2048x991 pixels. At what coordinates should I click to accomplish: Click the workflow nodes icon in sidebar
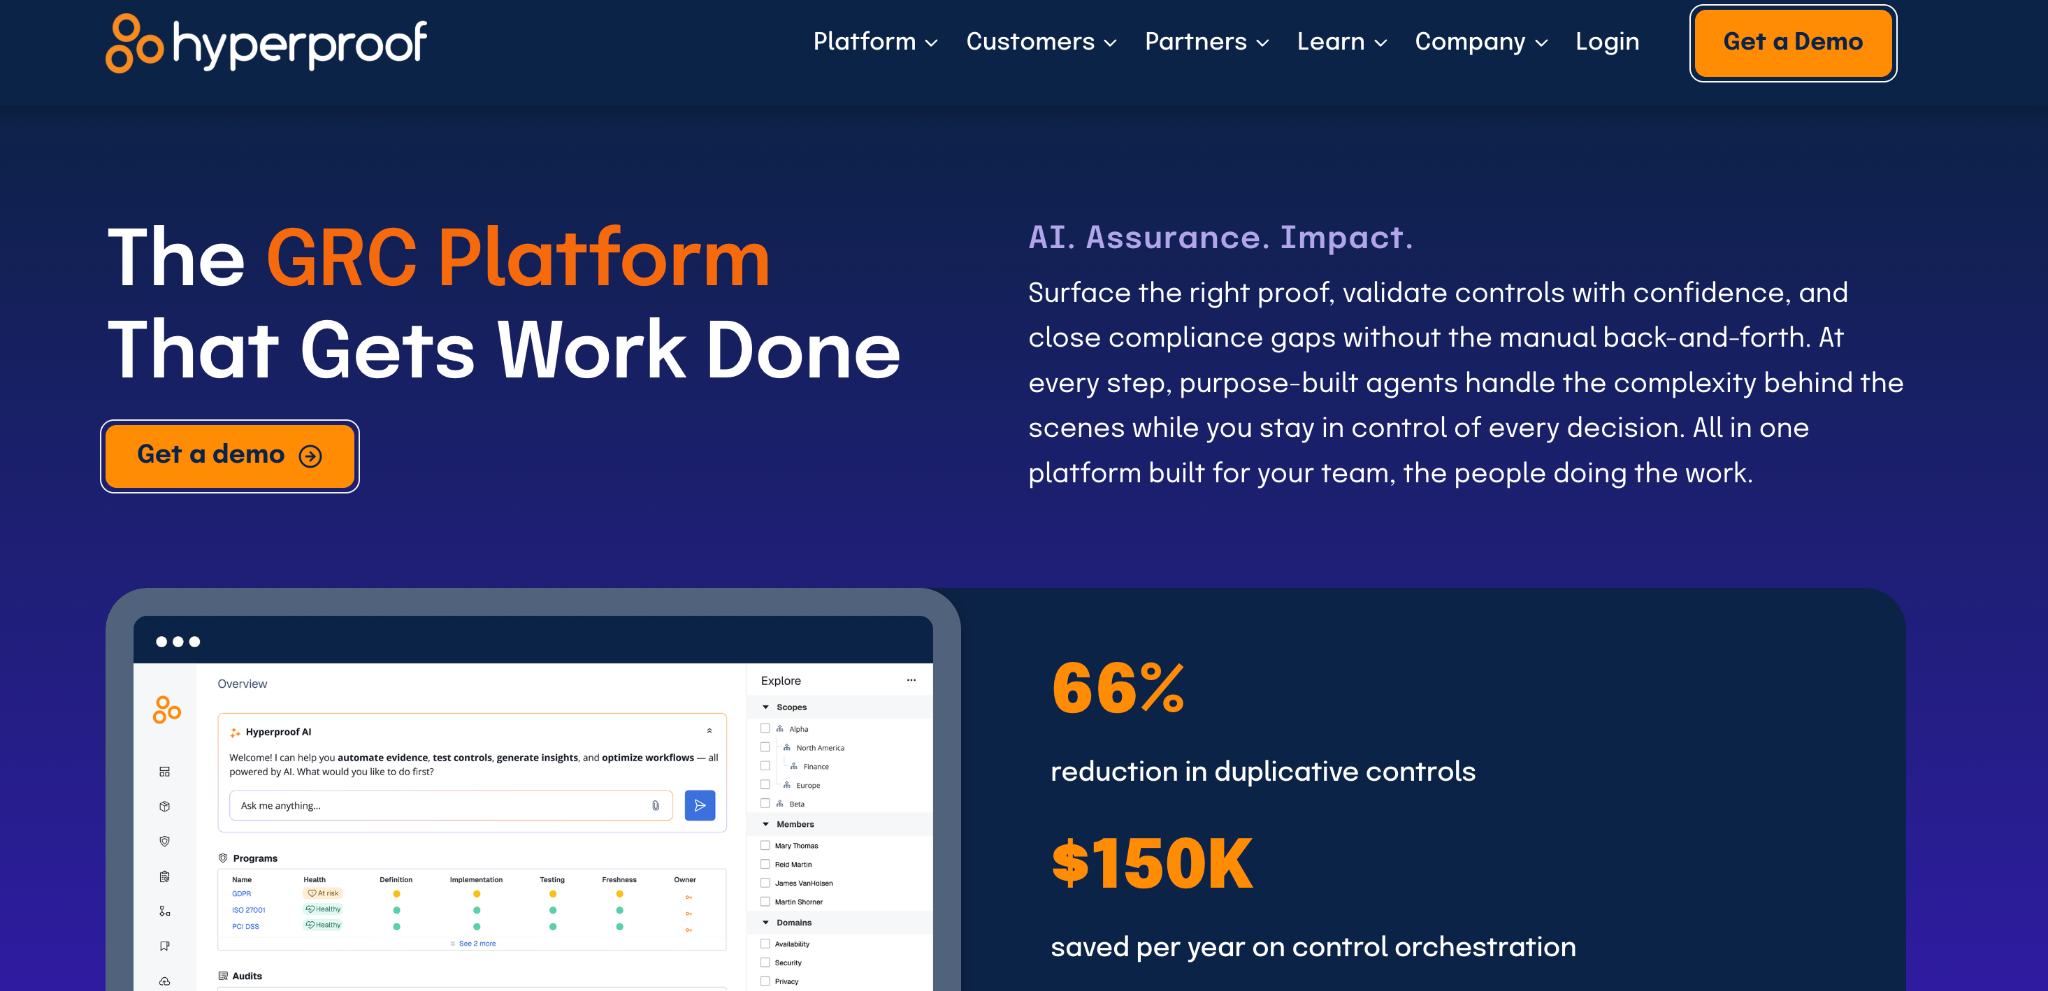[x=165, y=911]
